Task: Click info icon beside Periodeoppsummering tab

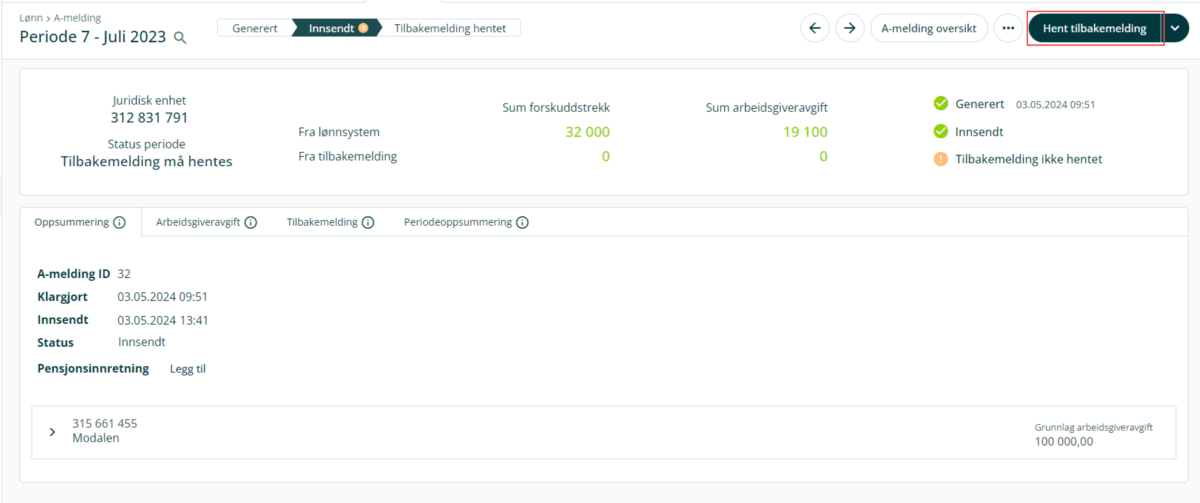Action: coord(522,222)
